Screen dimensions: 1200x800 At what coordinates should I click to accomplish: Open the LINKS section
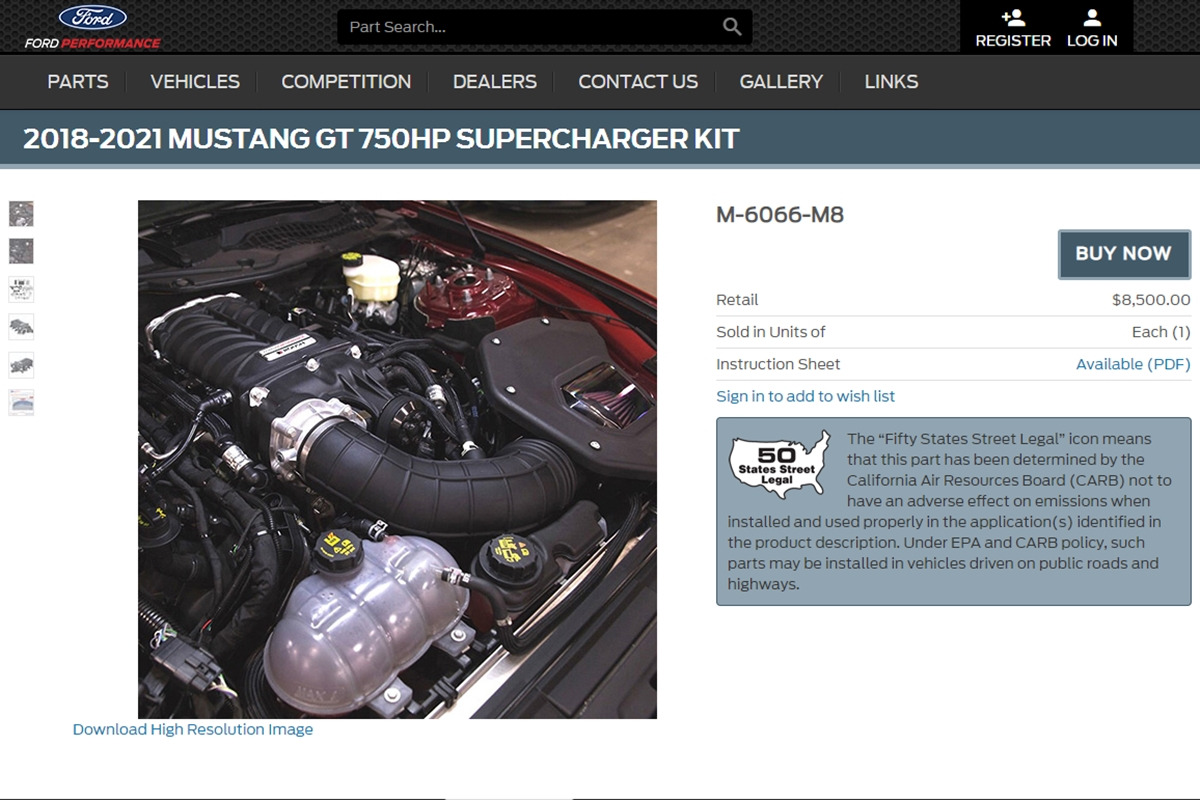891,82
